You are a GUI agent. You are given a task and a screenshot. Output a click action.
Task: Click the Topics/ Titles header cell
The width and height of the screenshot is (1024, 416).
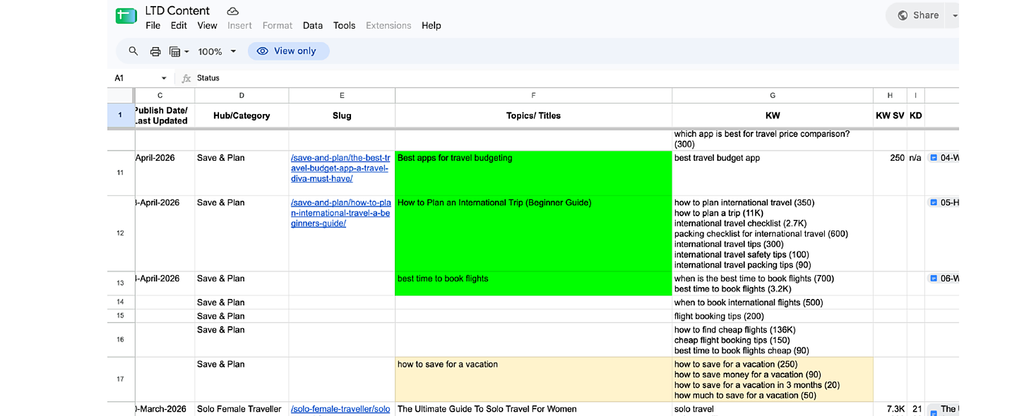tap(534, 116)
